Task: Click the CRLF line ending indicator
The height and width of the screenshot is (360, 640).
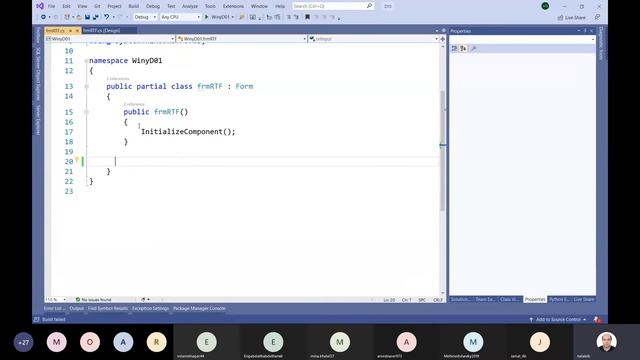Action: tap(438, 300)
